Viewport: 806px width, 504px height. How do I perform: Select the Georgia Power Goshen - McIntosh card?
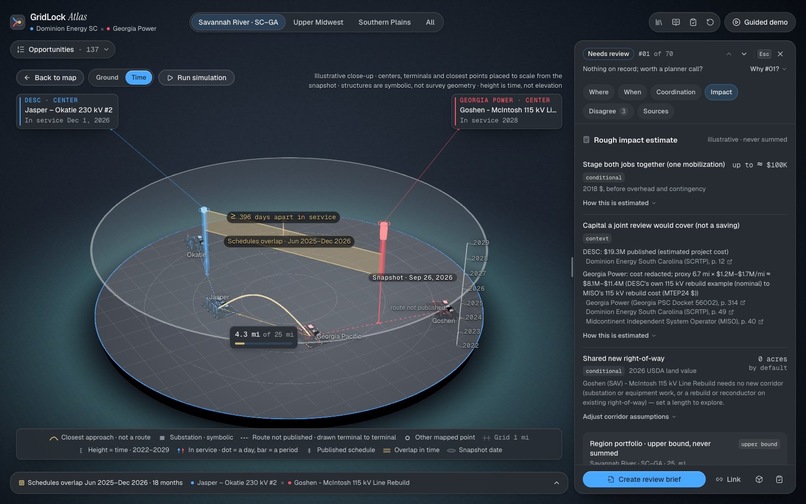click(507, 111)
